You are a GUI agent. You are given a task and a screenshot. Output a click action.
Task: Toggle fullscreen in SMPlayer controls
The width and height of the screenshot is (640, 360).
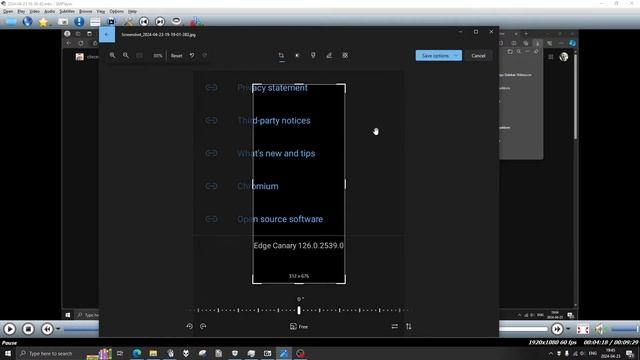(582, 329)
